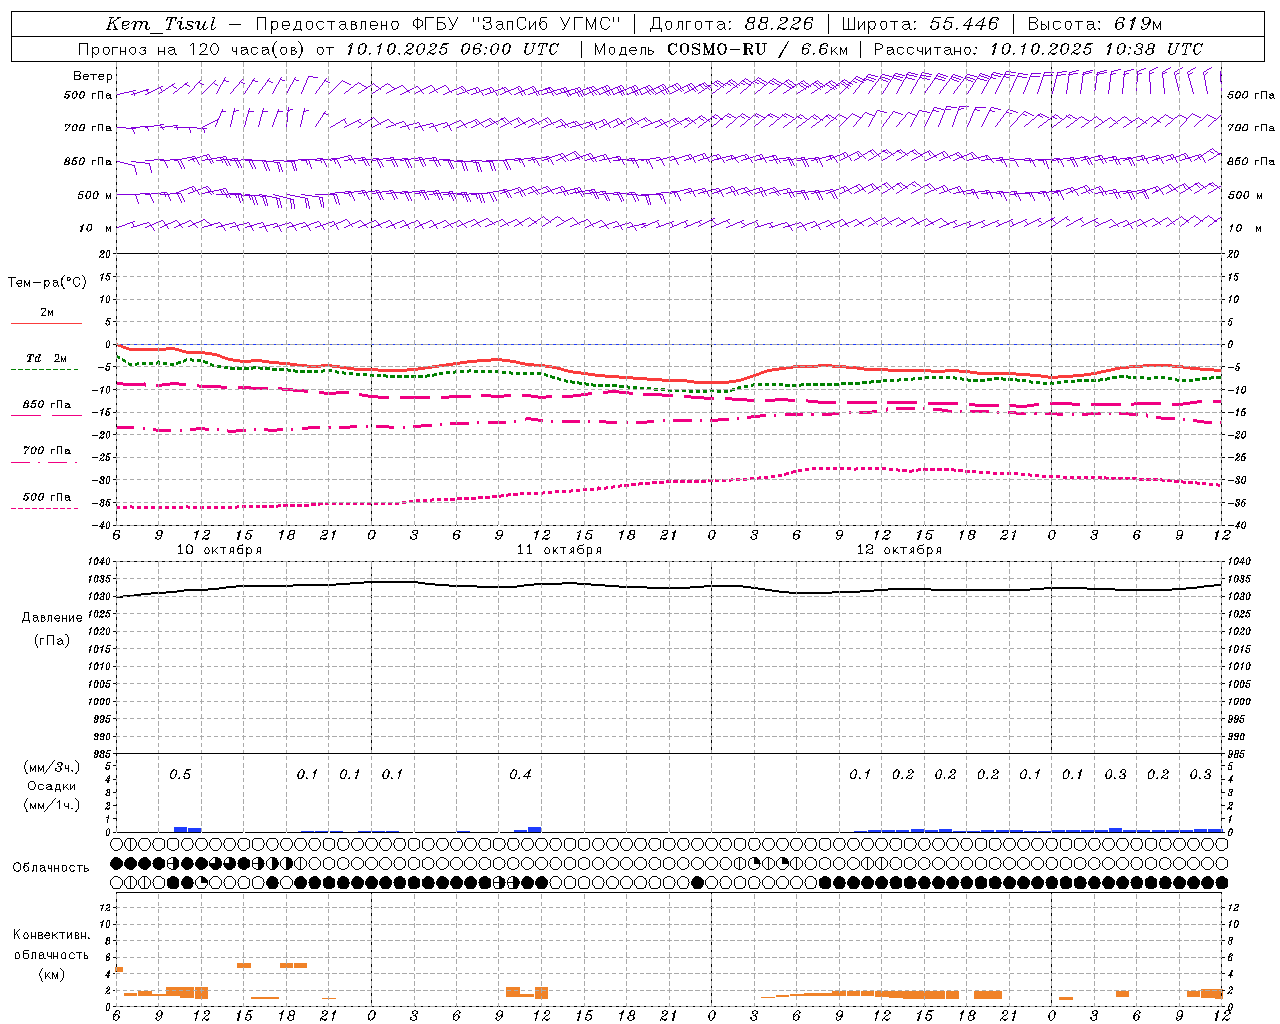This screenshot has width=1280, height=1024.
Task: Click the '(гПа)' unit label under Давление
Action: (x=52, y=641)
